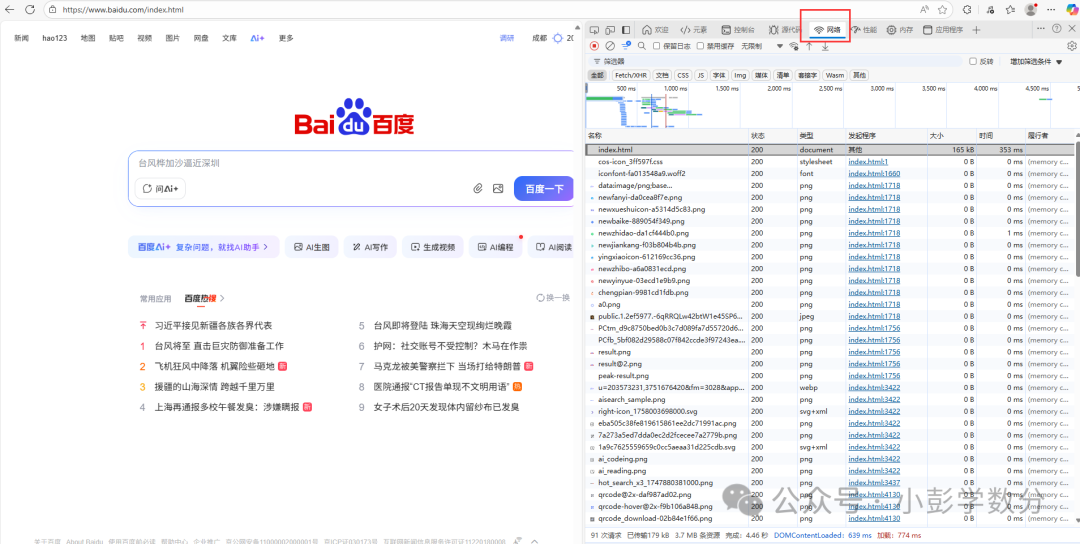The width and height of the screenshot is (1080, 544).
Task: Enable the 禁用缓存 checkbox
Action: point(700,46)
